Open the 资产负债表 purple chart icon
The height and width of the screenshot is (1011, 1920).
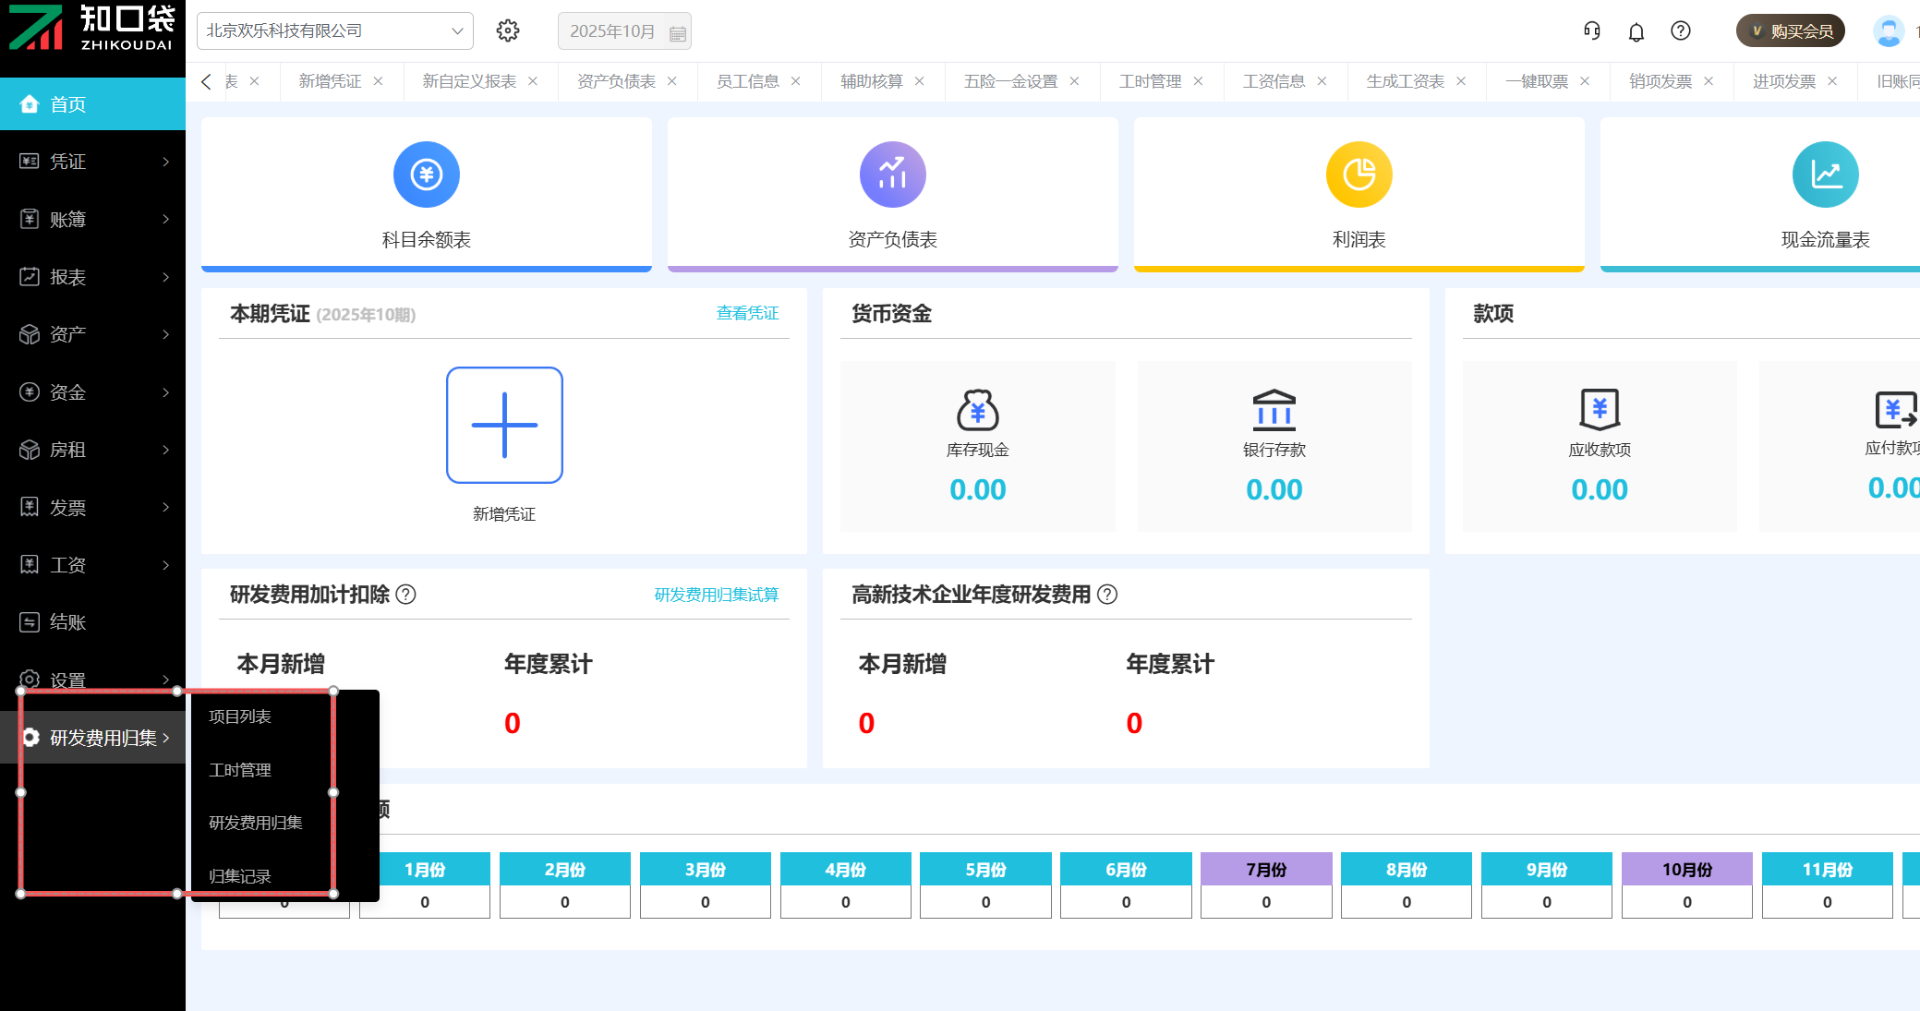tap(892, 175)
